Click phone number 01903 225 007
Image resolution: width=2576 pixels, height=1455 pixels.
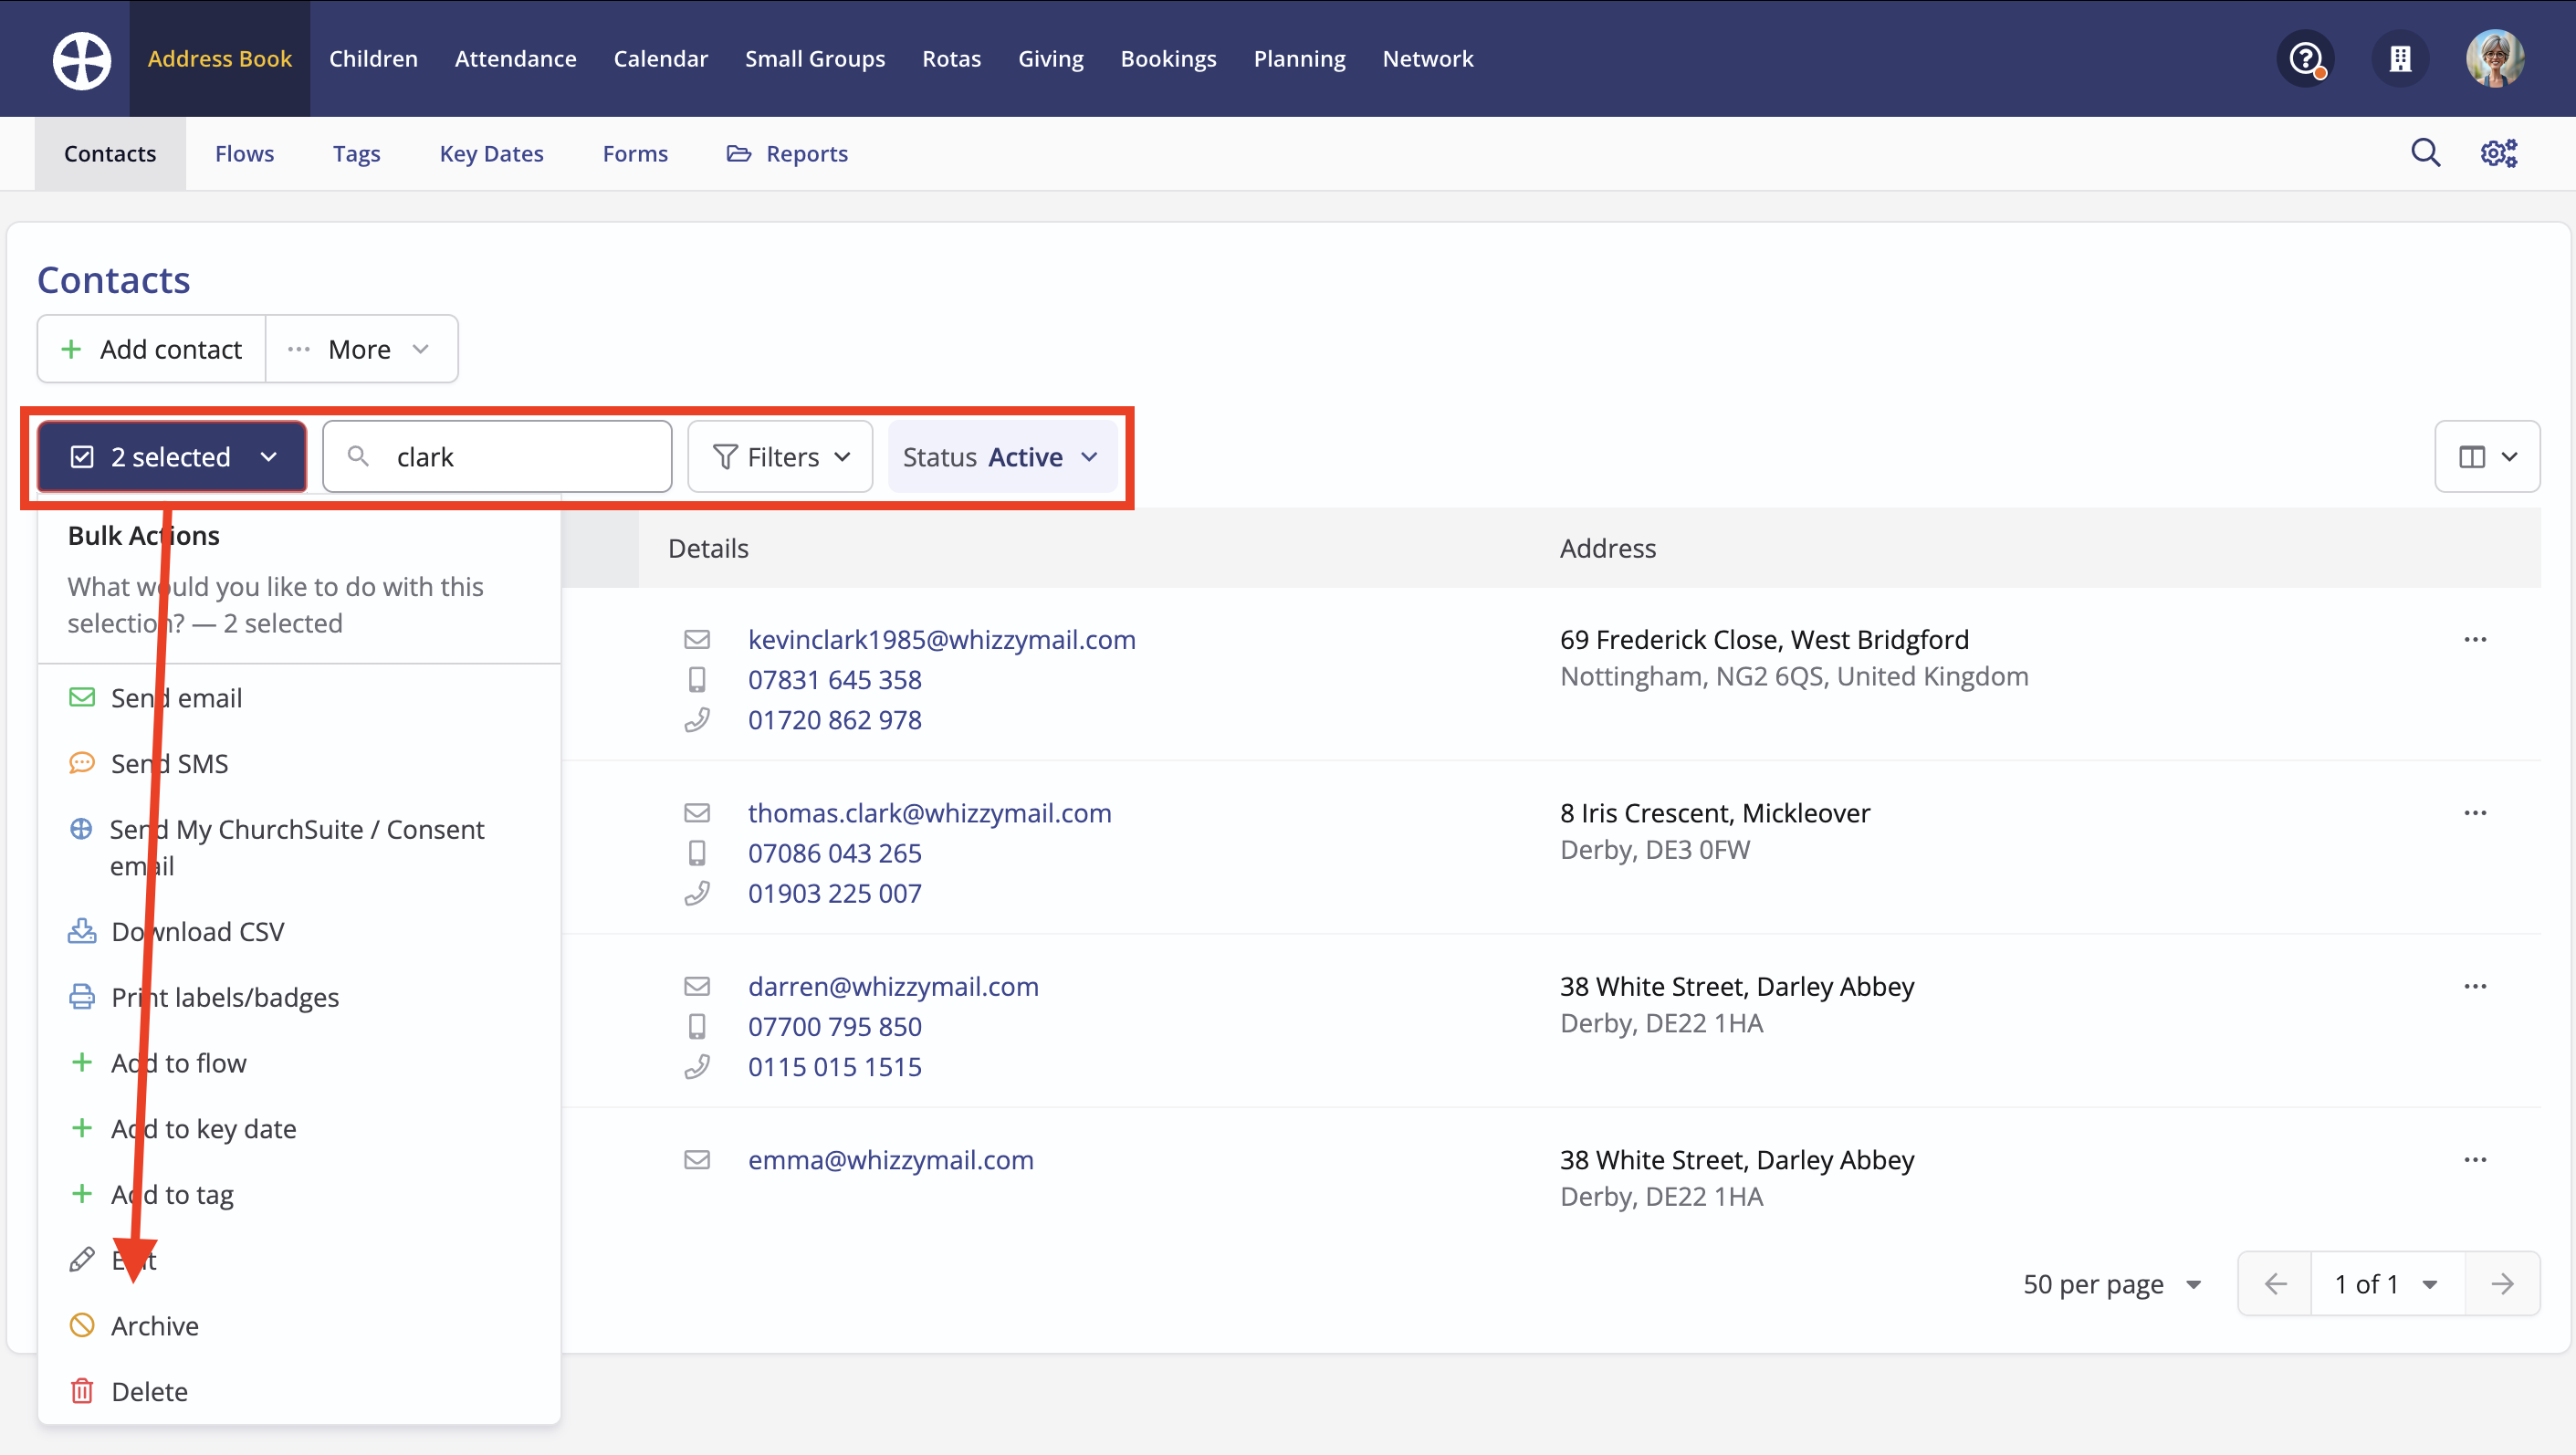[834, 893]
